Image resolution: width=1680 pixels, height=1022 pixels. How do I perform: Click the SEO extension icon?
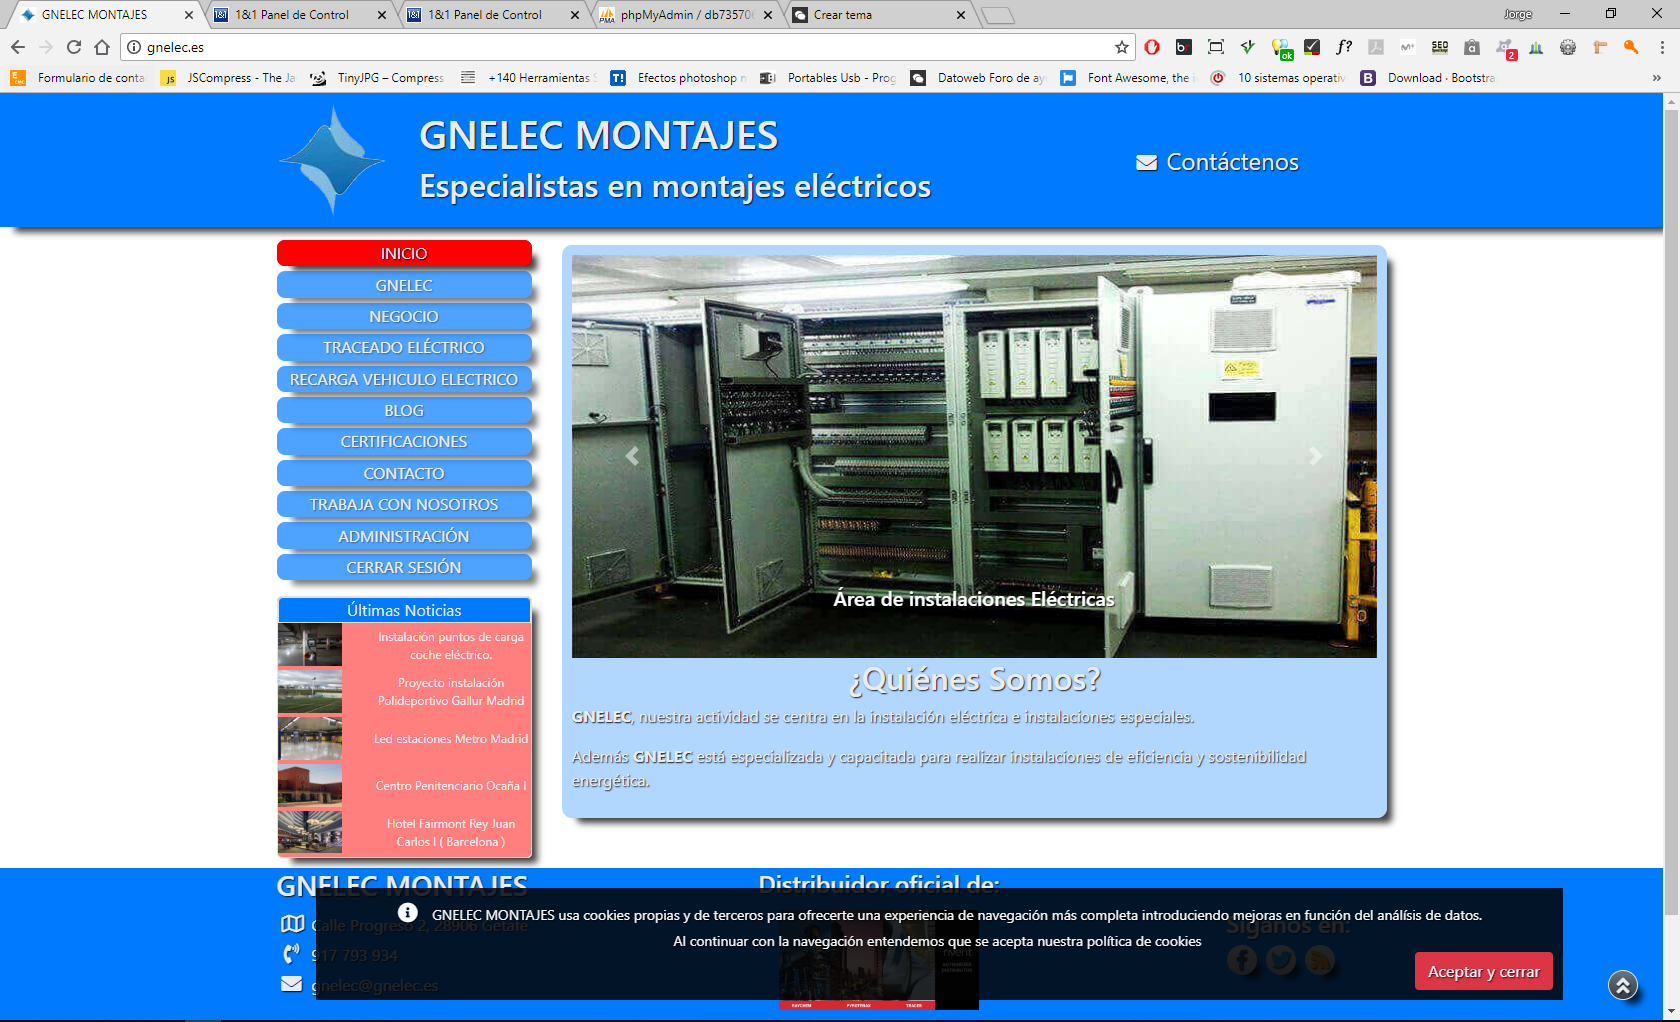pyautogui.click(x=1440, y=47)
